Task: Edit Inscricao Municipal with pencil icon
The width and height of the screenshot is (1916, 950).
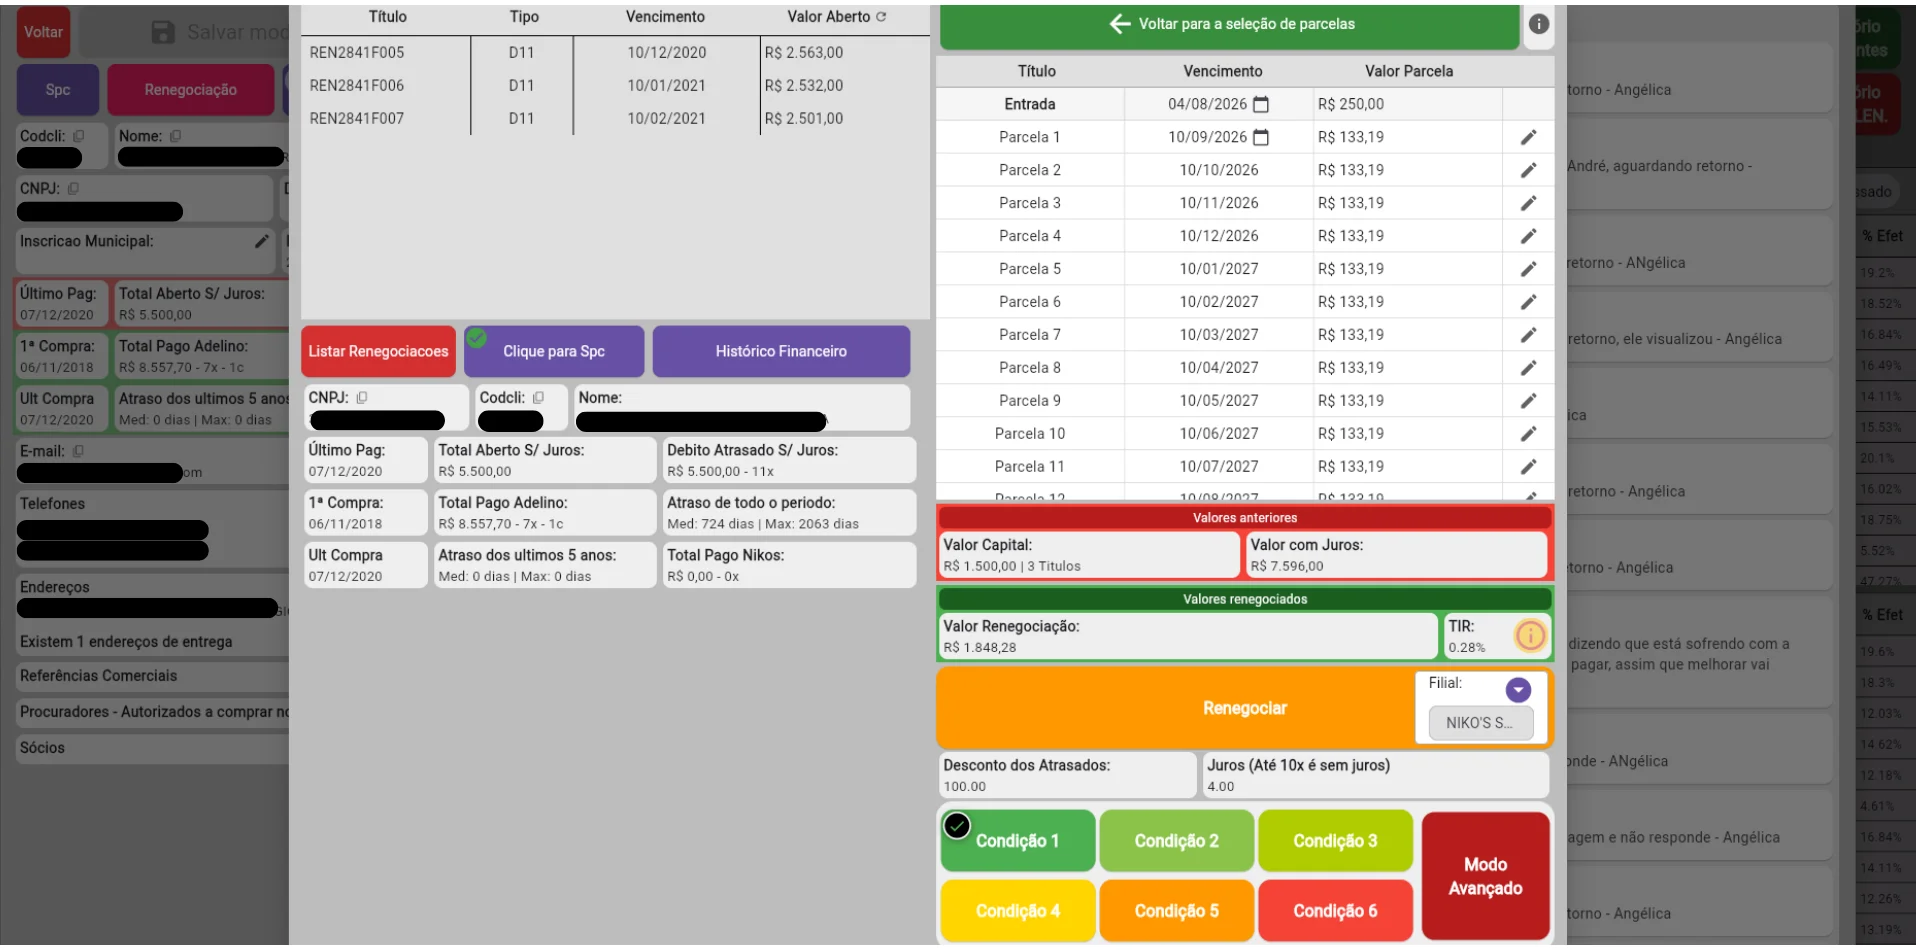Action: point(262,241)
